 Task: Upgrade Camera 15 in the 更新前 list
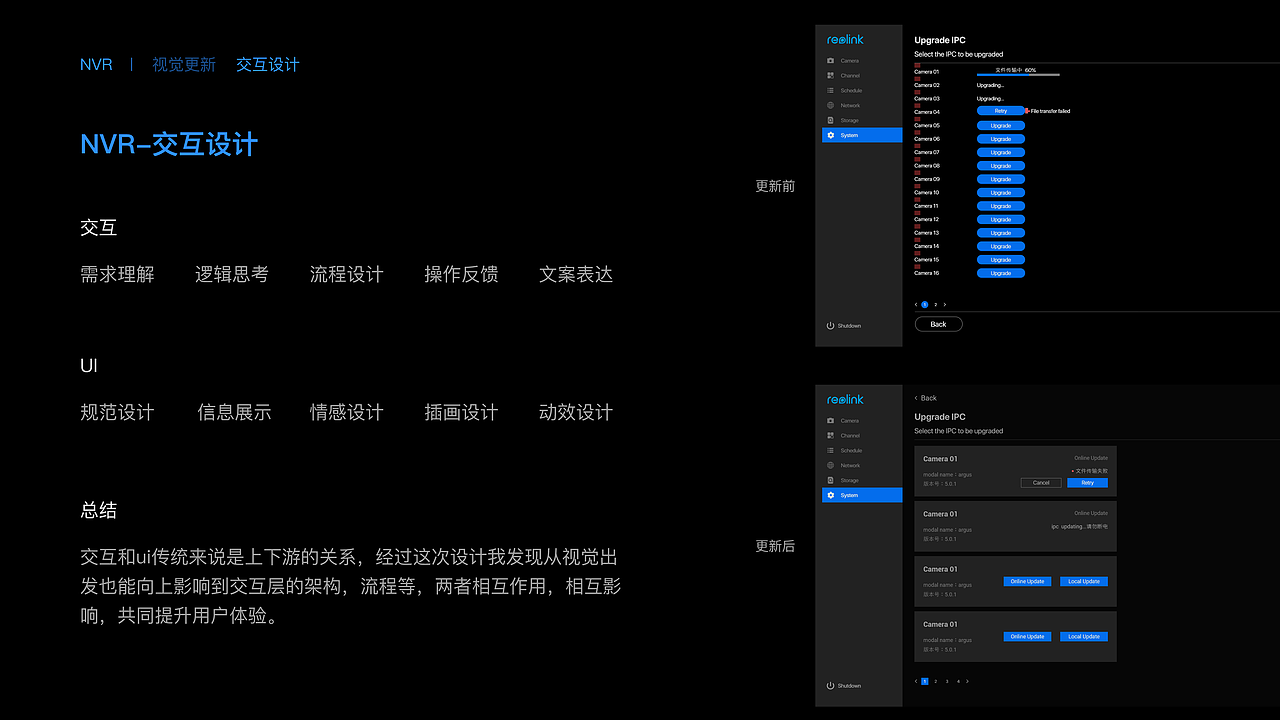[1001, 259]
